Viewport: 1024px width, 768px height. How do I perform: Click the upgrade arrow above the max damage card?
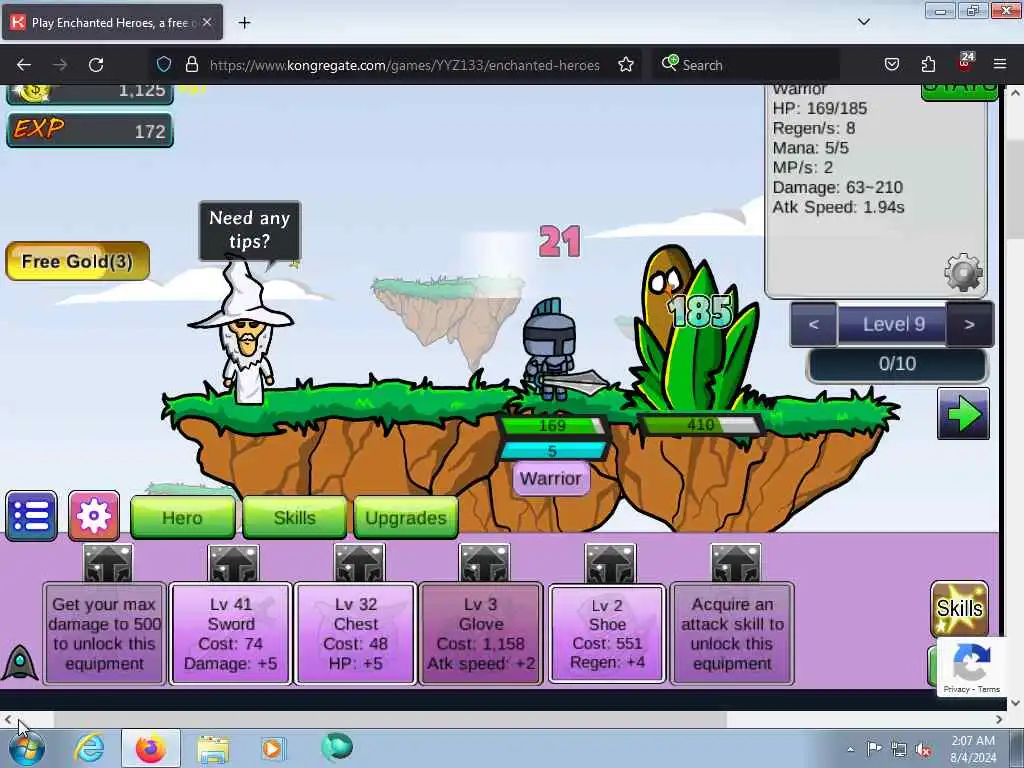108,563
